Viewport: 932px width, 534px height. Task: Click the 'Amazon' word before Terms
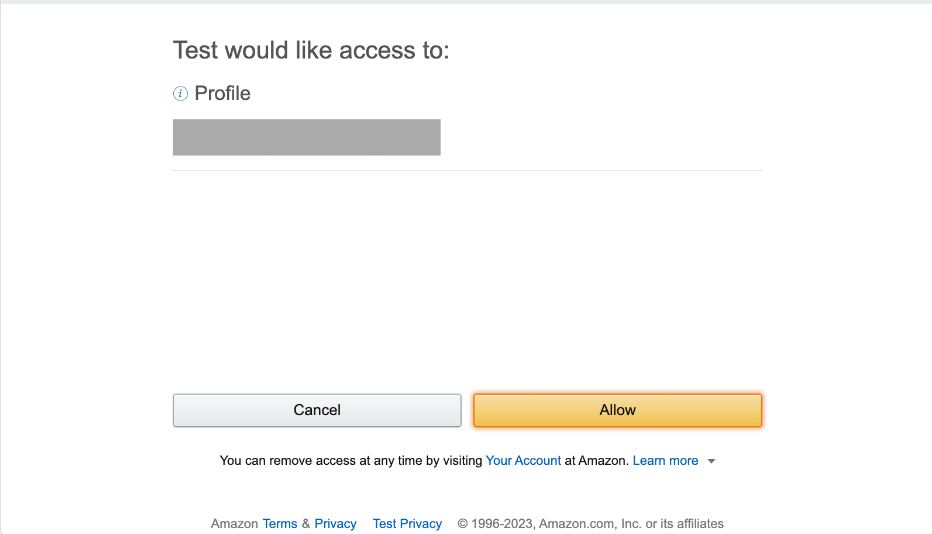click(x=234, y=524)
